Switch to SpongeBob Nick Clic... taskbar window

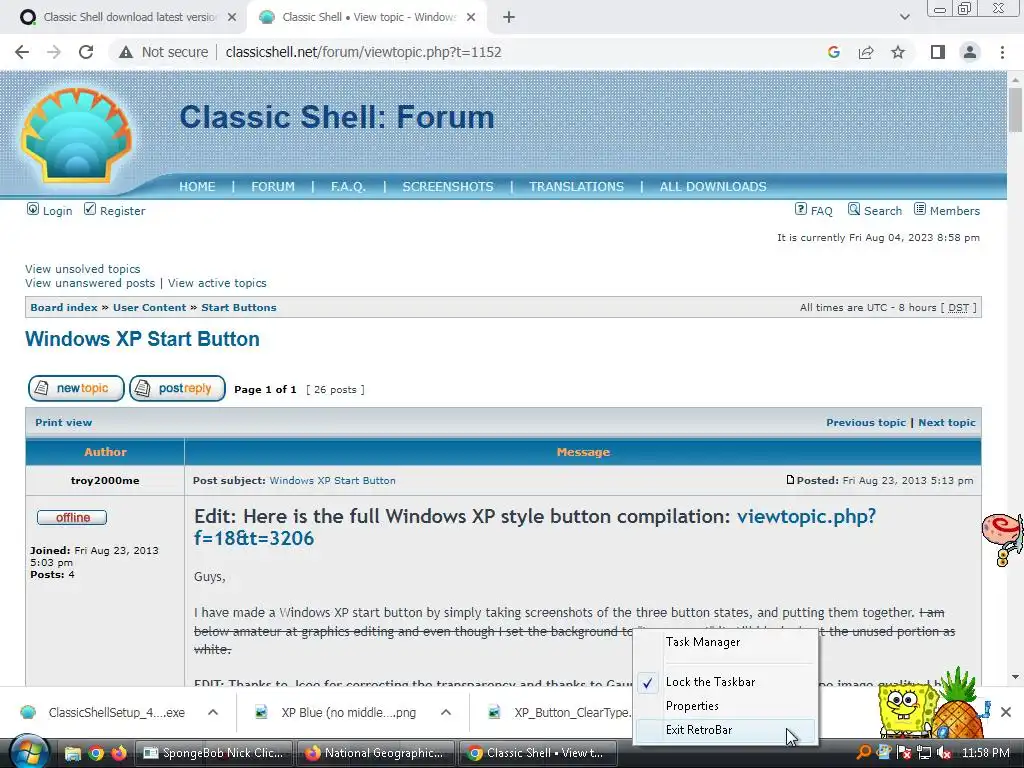click(x=214, y=753)
